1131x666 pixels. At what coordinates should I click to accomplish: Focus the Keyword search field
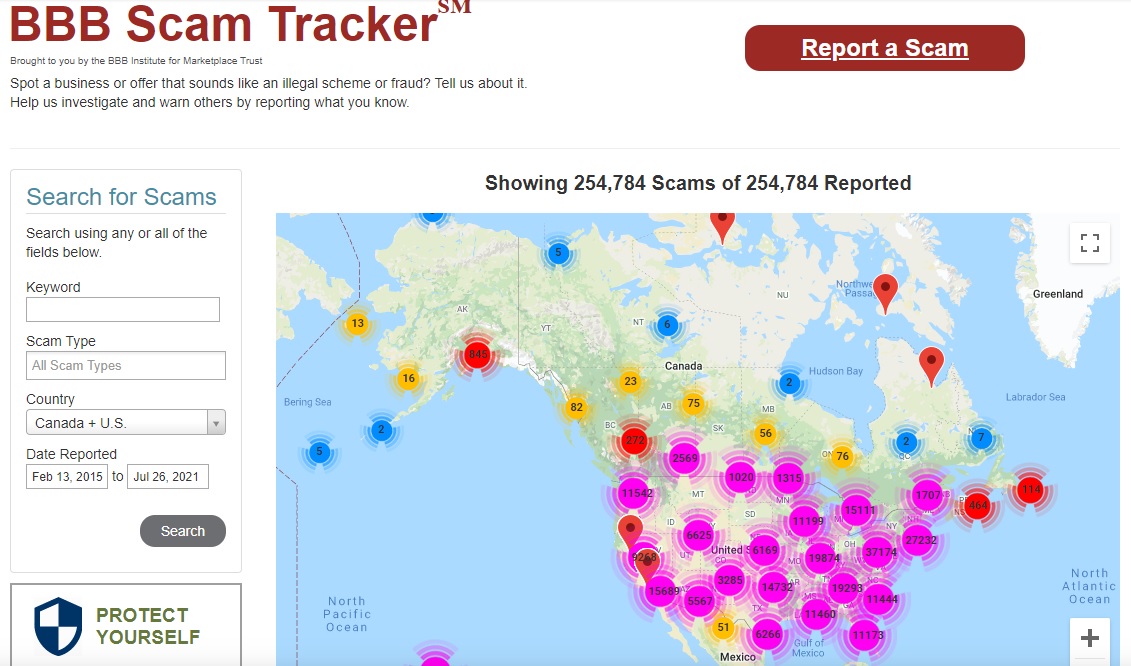123,310
